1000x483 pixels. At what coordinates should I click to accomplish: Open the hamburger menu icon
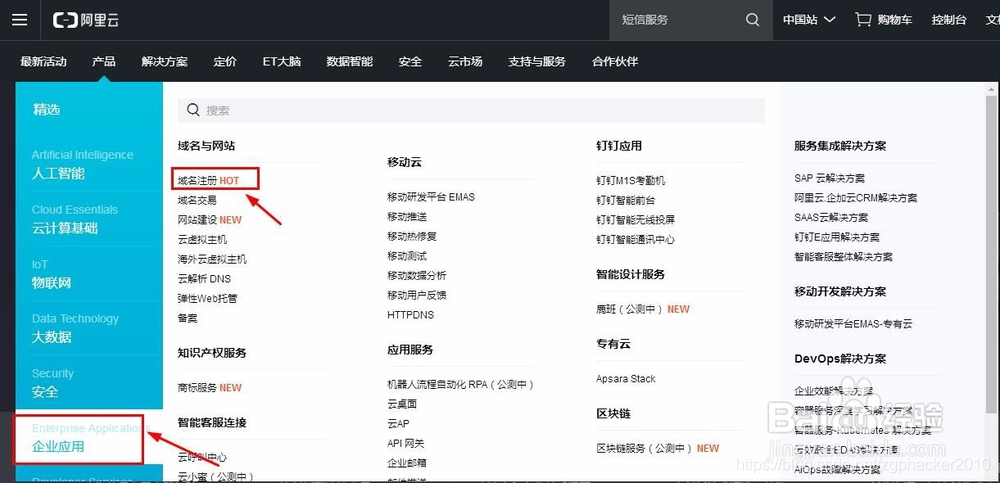[20, 20]
